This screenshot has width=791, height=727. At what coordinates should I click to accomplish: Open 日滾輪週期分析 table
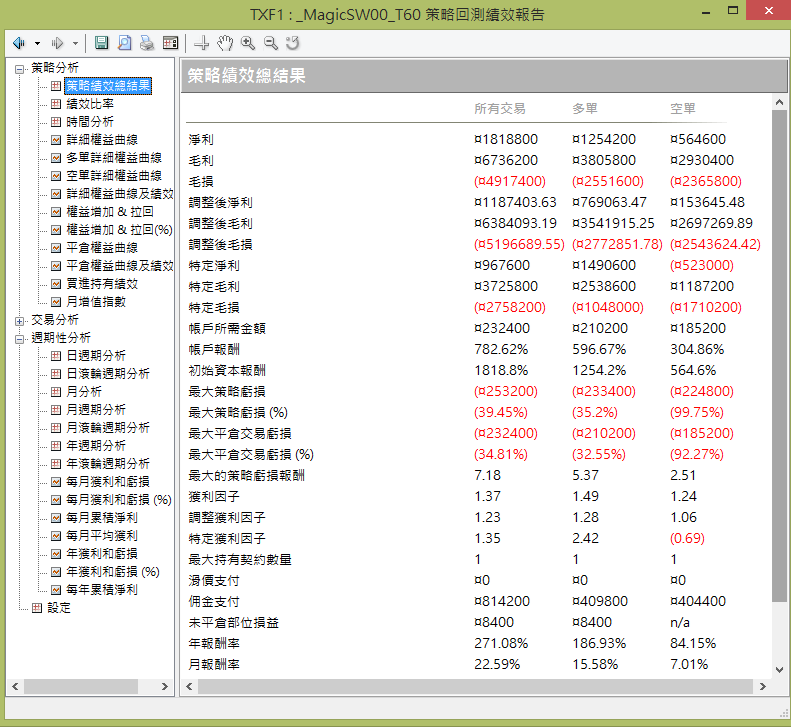click(x=108, y=374)
